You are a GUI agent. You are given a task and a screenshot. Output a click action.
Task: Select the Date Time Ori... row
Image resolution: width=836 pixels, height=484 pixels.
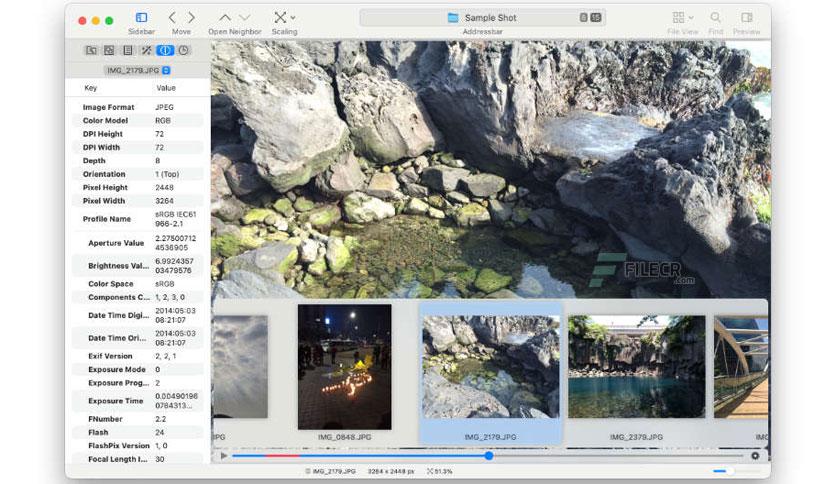(x=138, y=337)
